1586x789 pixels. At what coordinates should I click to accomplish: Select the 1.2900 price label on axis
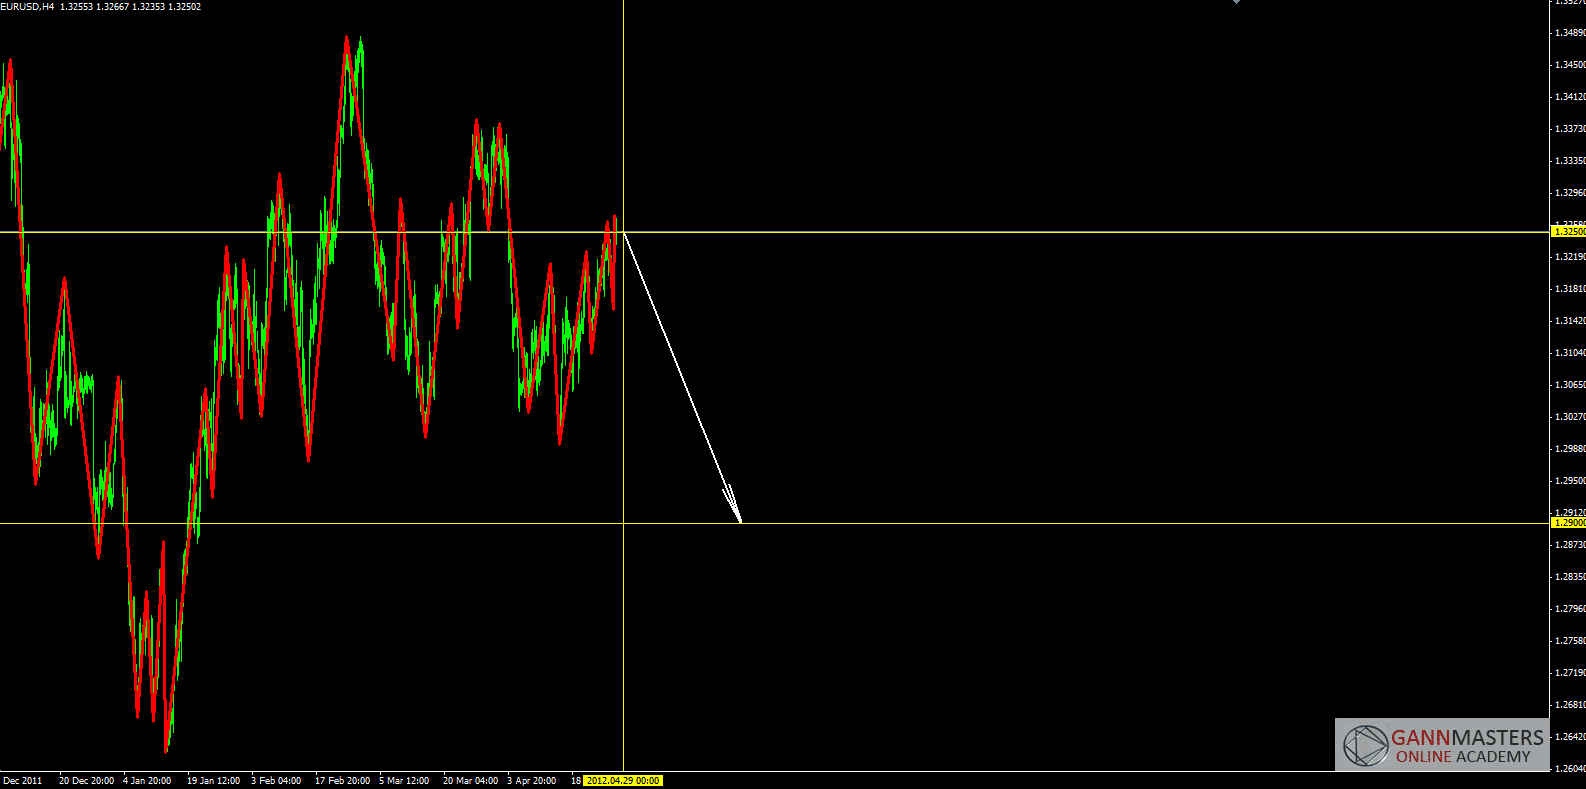[x=1568, y=523]
